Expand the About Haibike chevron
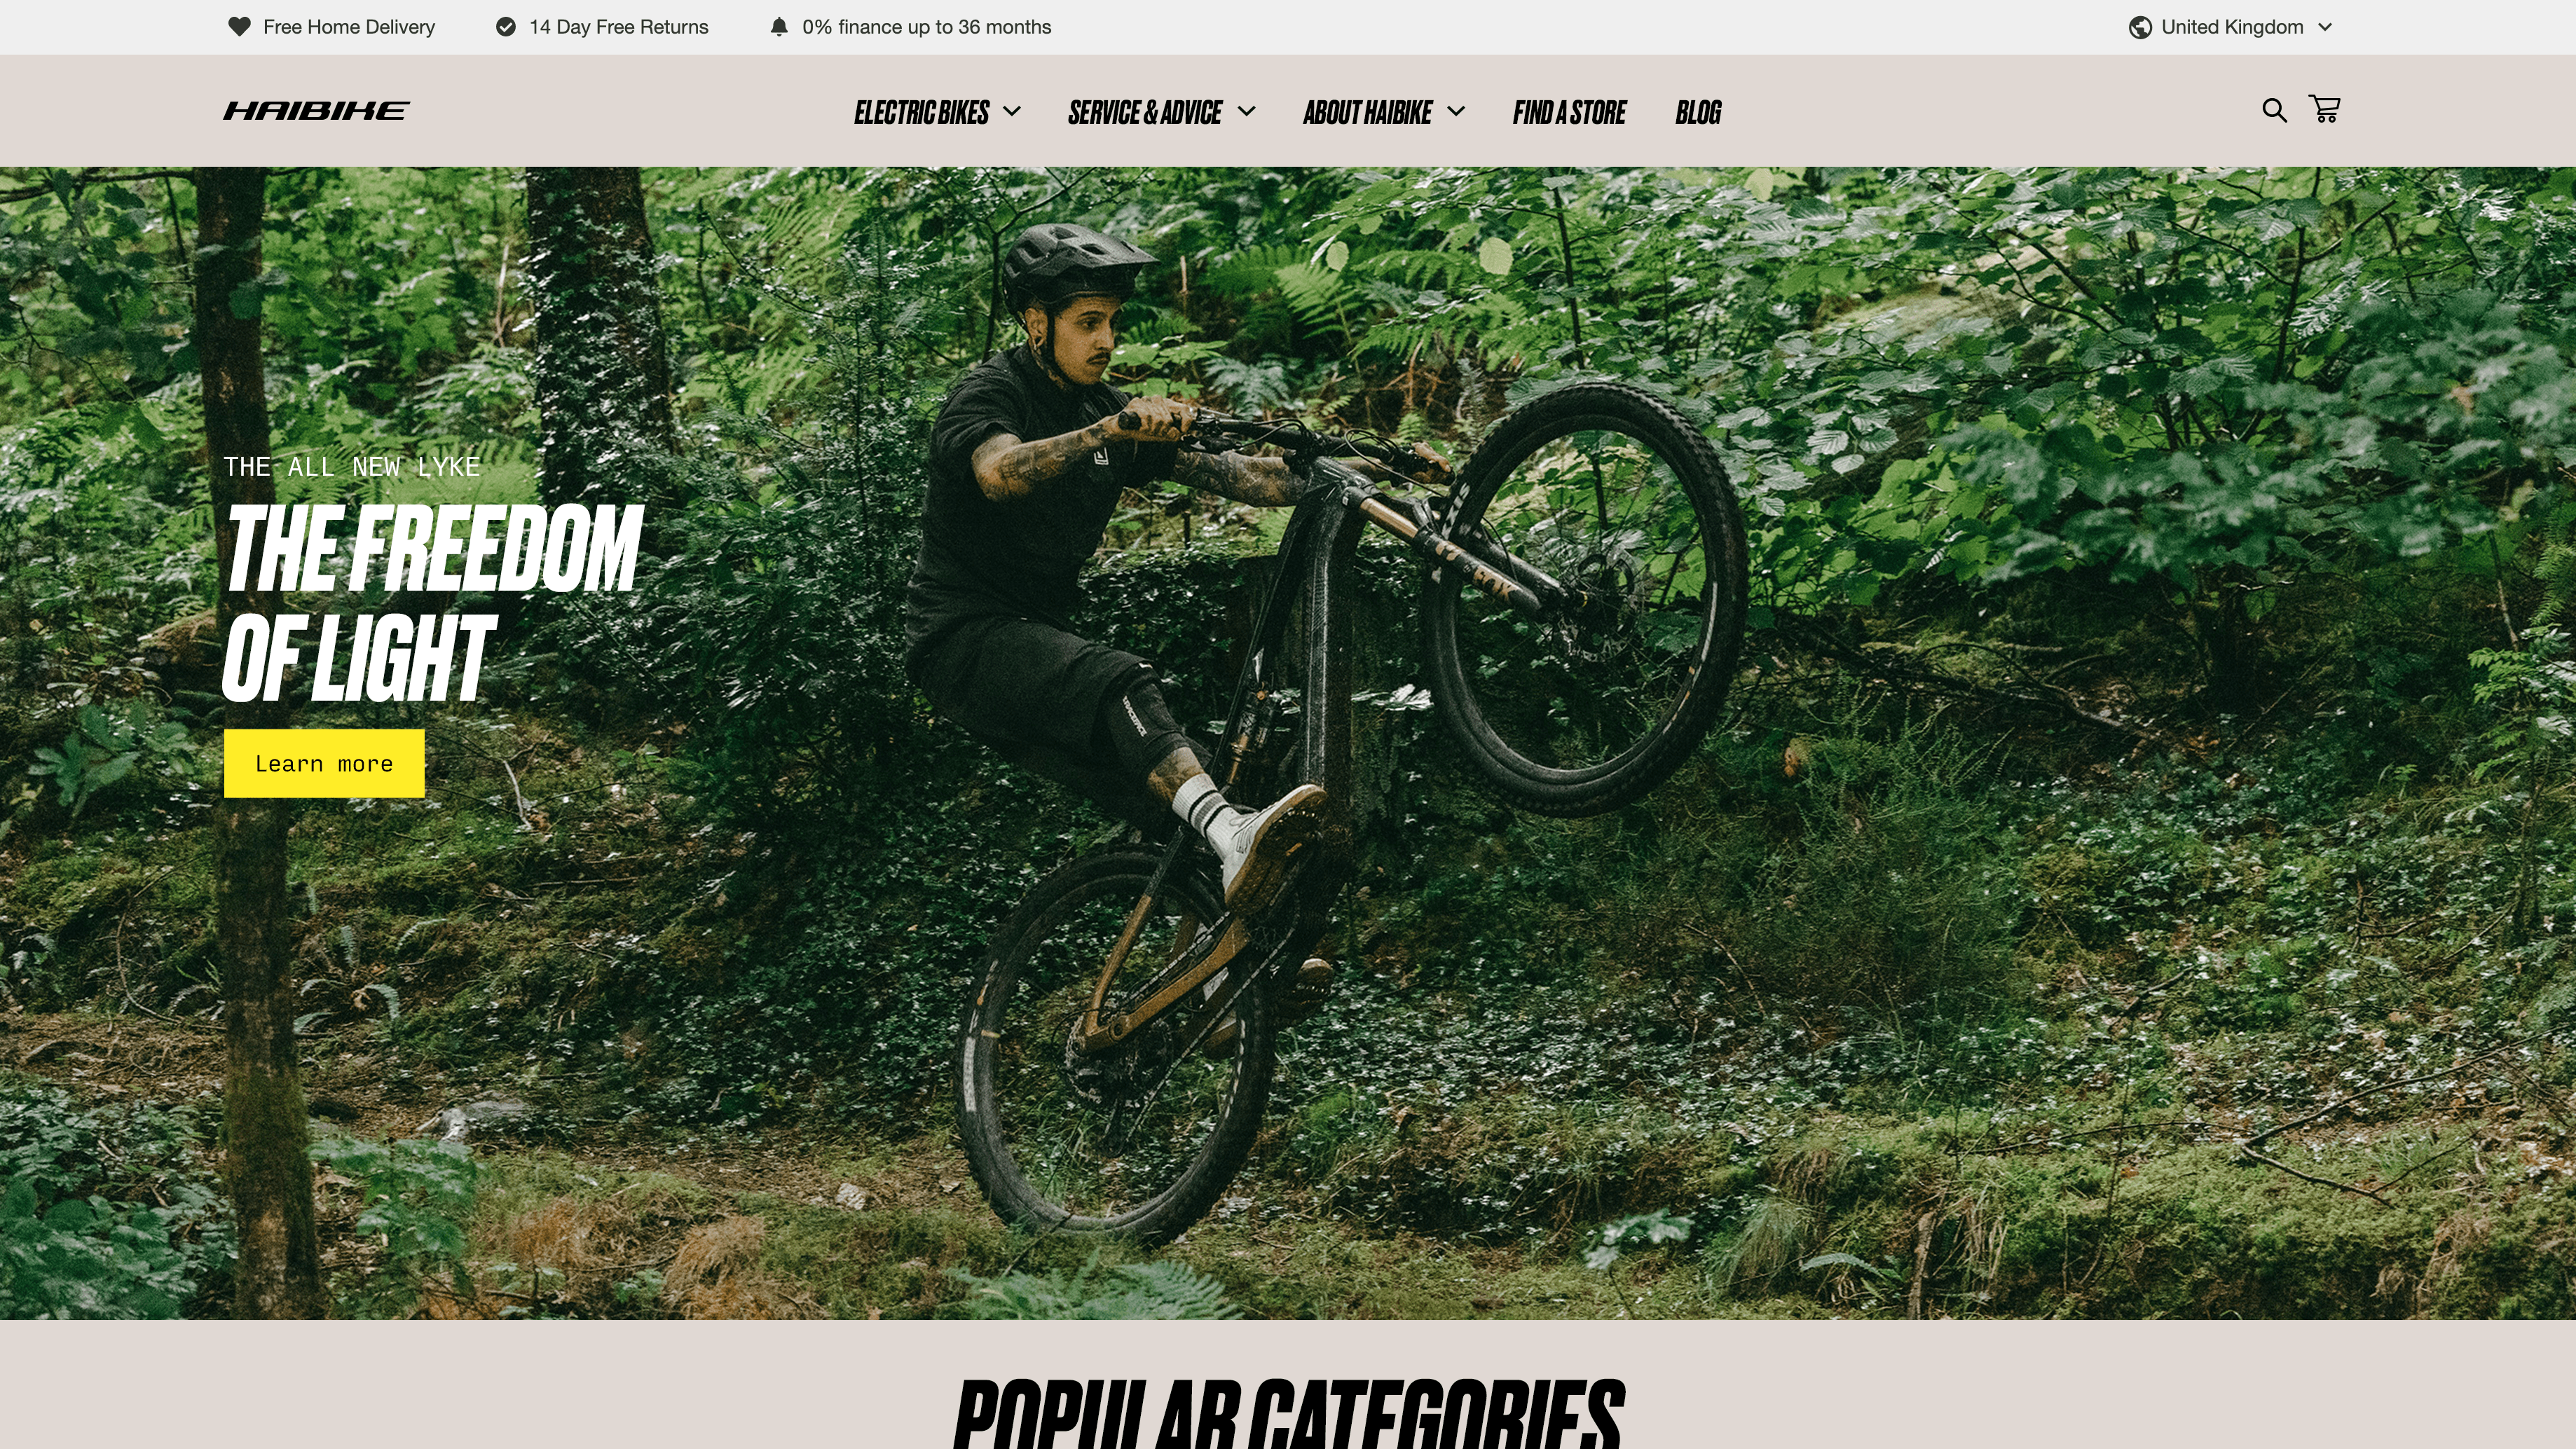Screen dimensions: 2576x1449 tap(1456, 111)
